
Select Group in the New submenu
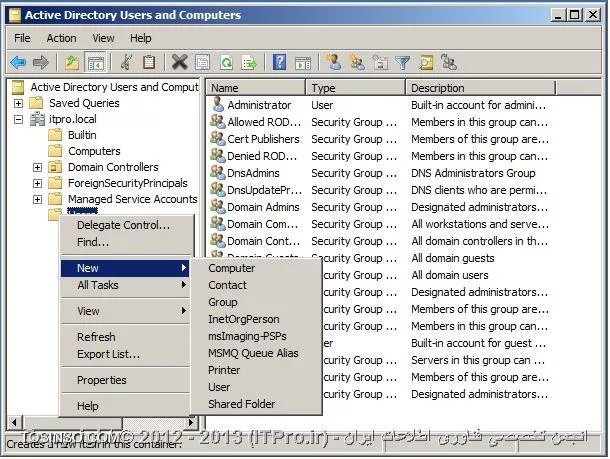[x=256, y=302]
